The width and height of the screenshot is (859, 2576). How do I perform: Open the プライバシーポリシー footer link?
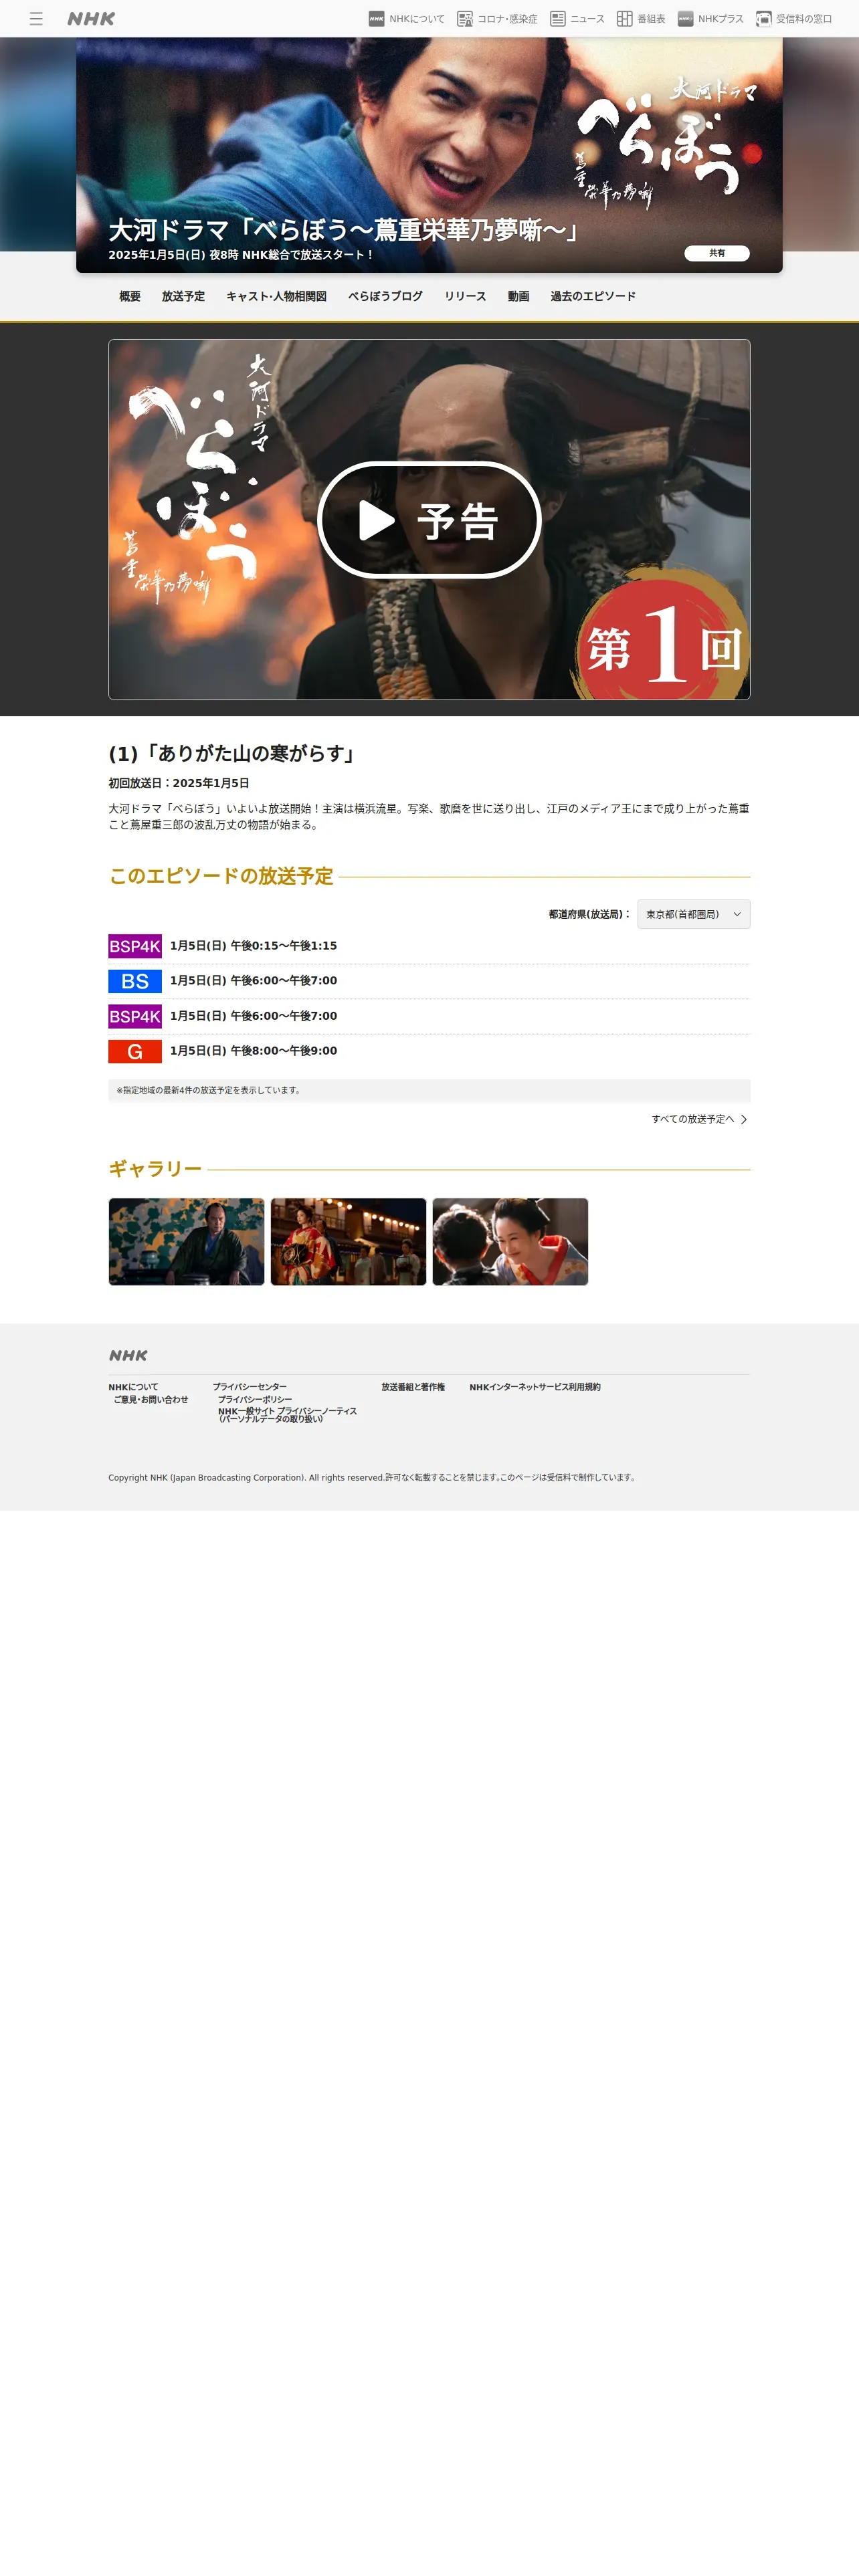point(255,1399)
